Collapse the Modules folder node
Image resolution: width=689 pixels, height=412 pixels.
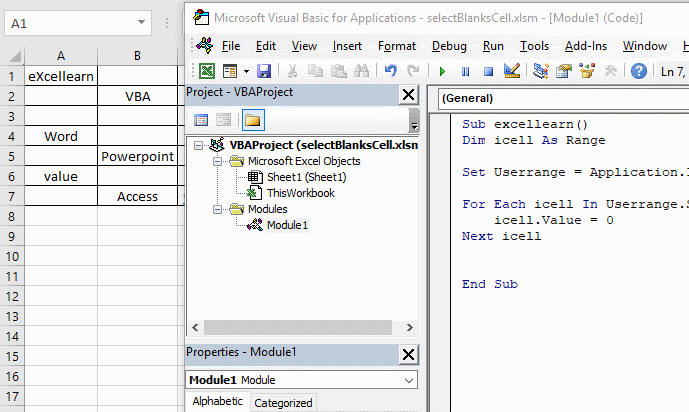[217, 210]
